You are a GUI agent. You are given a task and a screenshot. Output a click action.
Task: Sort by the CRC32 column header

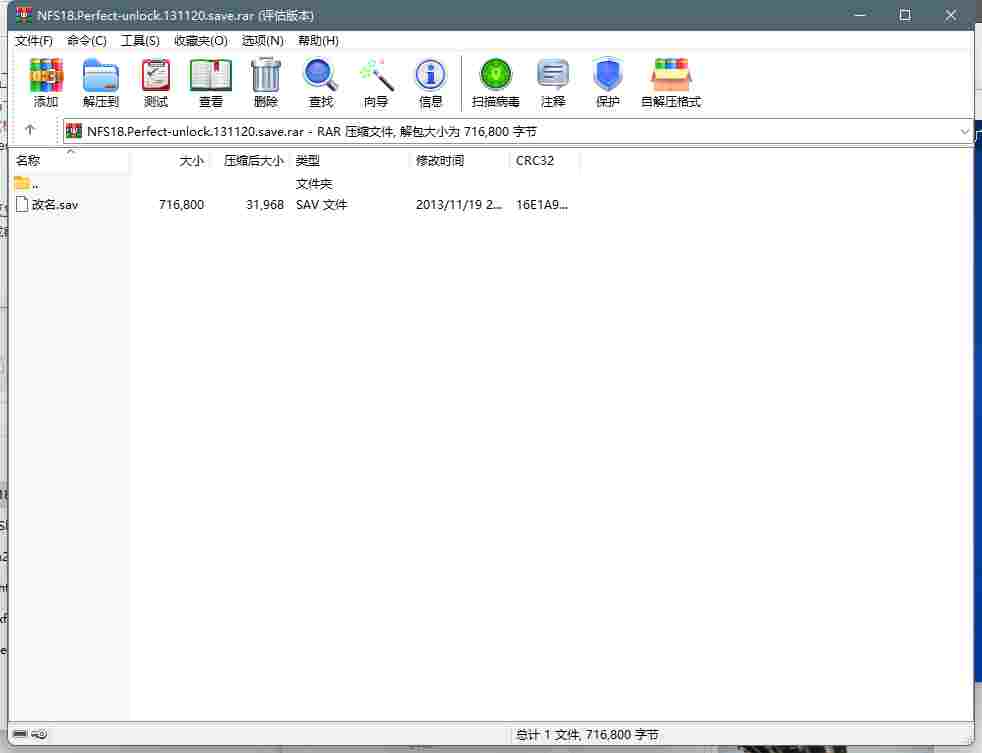pyautogui.click(x=545, y=161)
